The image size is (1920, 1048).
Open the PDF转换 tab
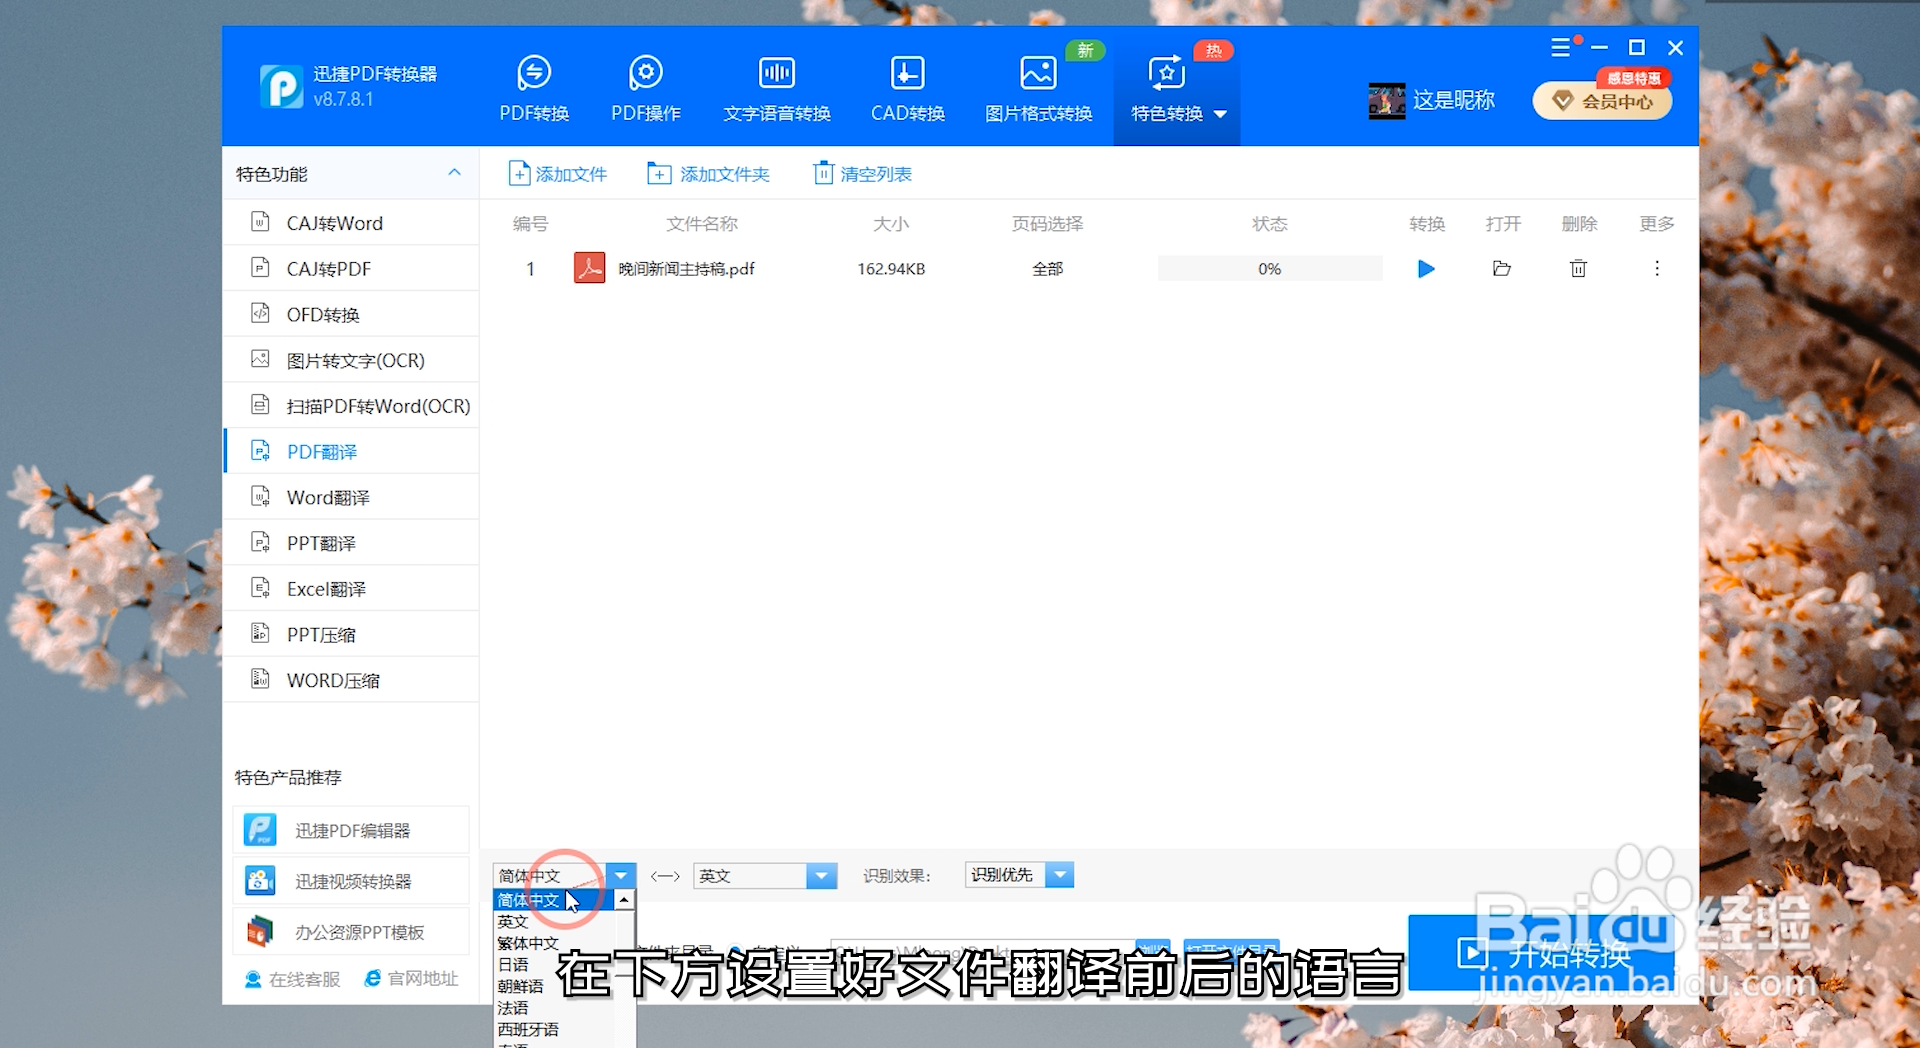click(x=534, y=90)
